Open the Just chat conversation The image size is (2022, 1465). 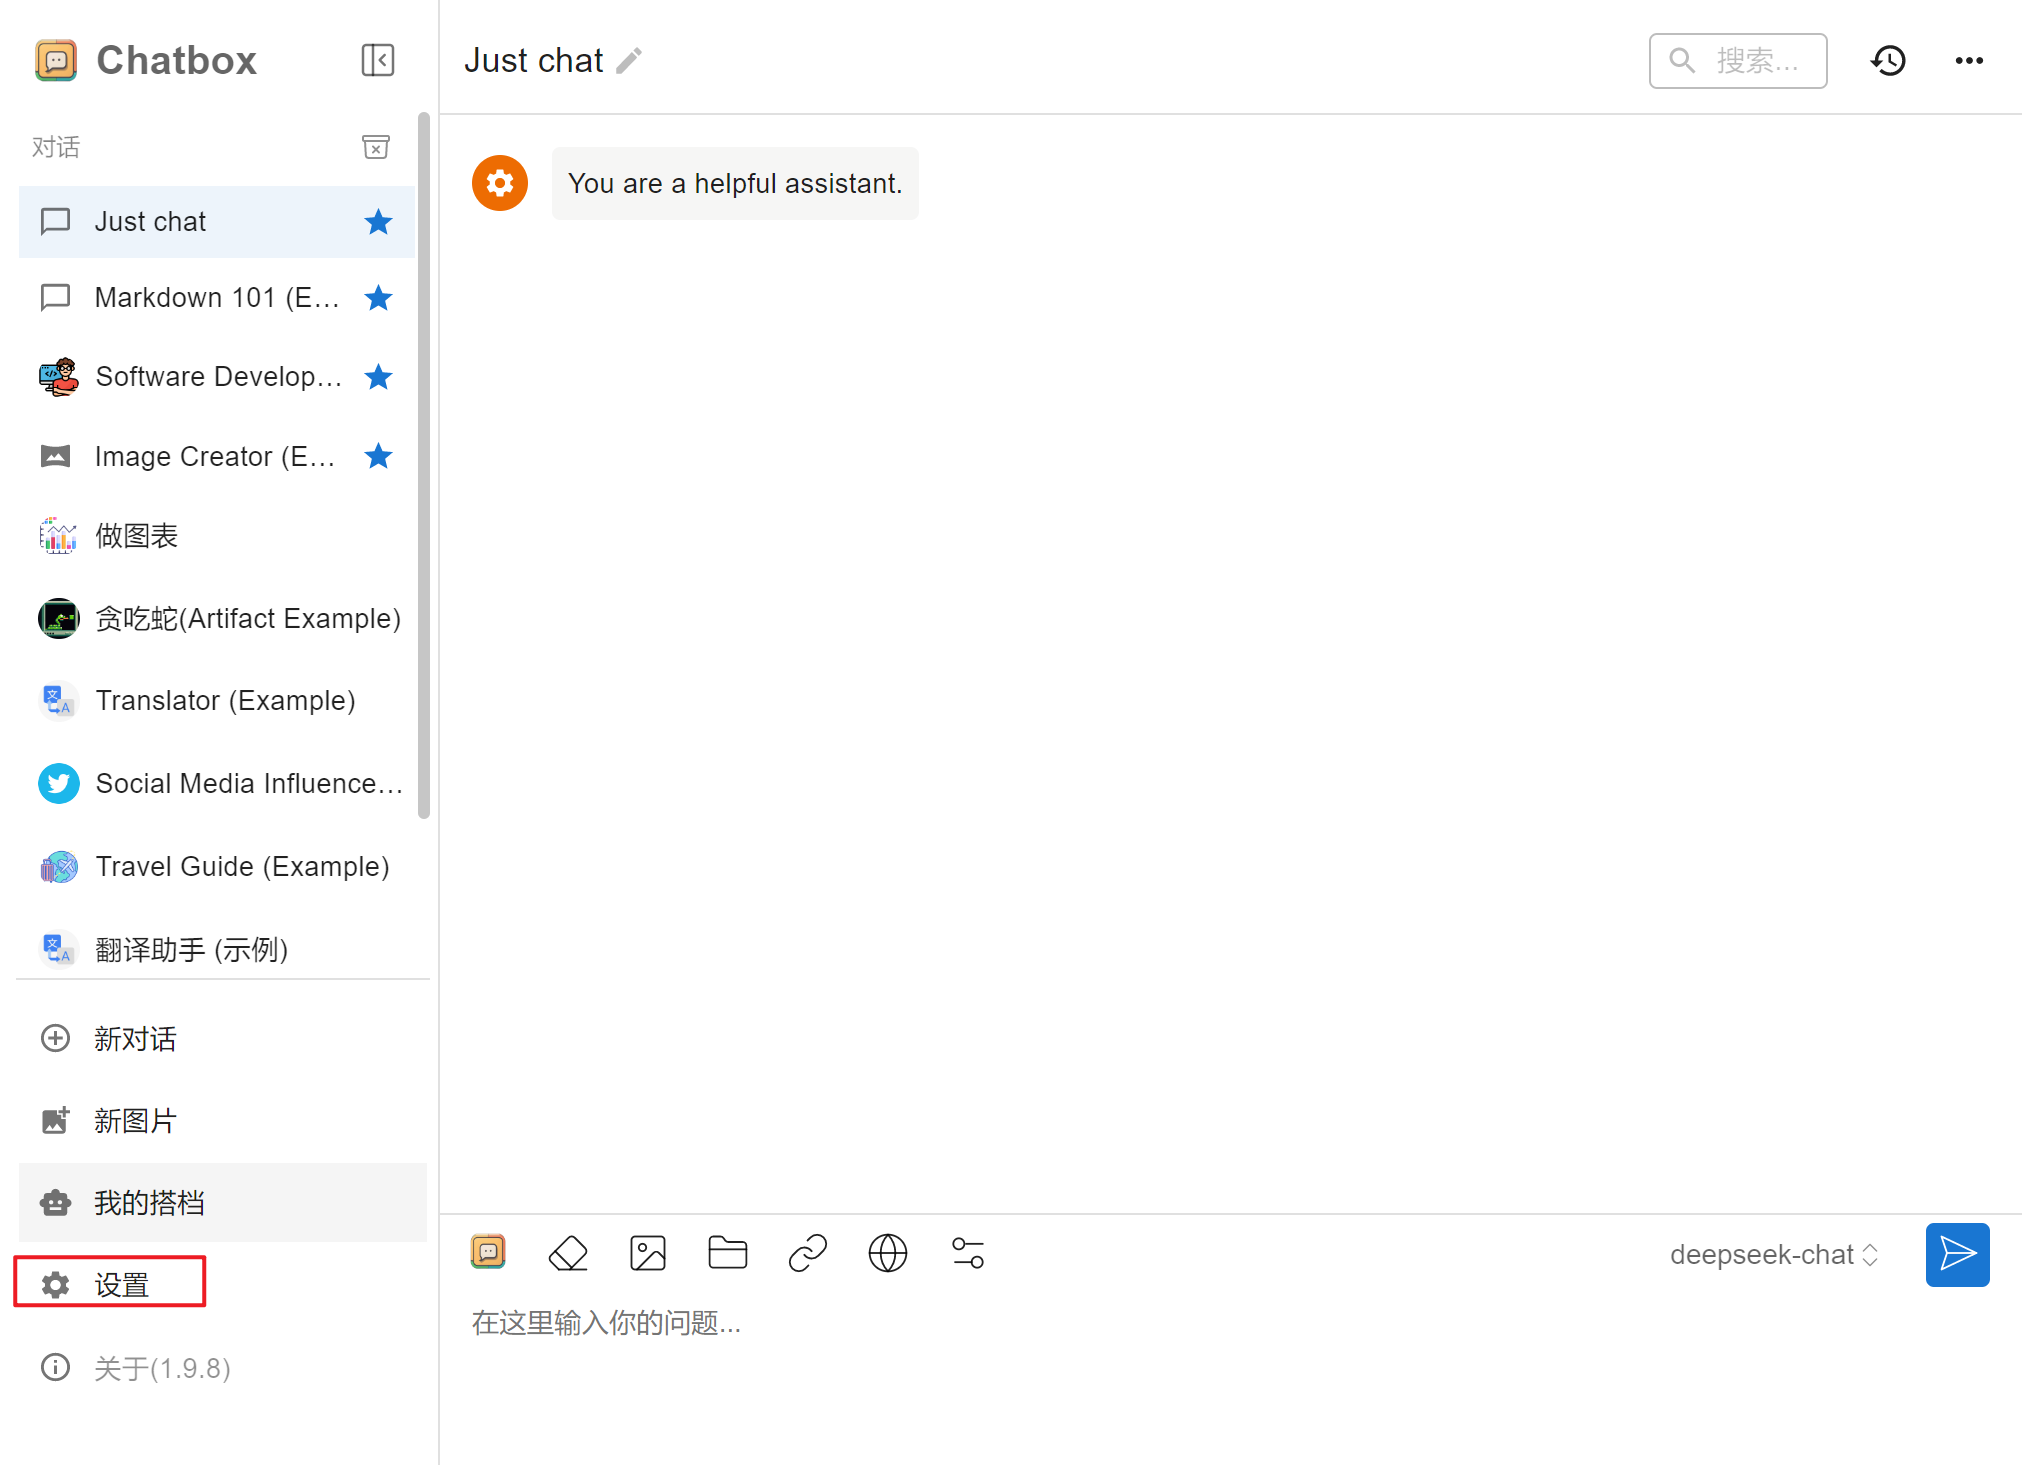pos(216,222)
